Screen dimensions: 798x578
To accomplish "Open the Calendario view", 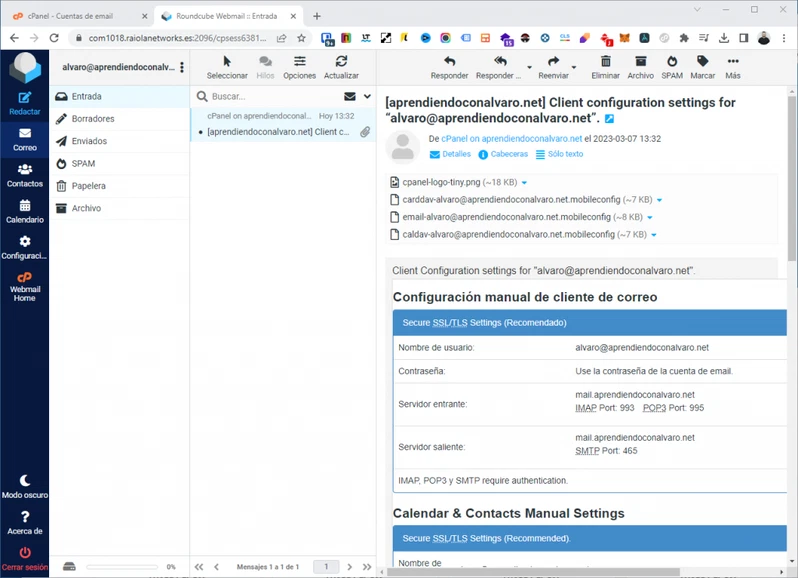I will (x=25, y=207).
